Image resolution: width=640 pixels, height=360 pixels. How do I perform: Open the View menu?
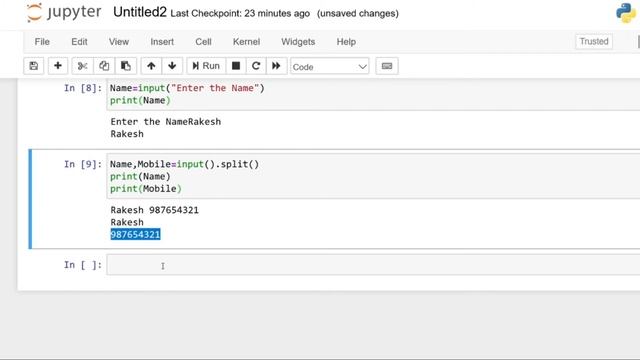pyautogui.click(x=119, y=42)
